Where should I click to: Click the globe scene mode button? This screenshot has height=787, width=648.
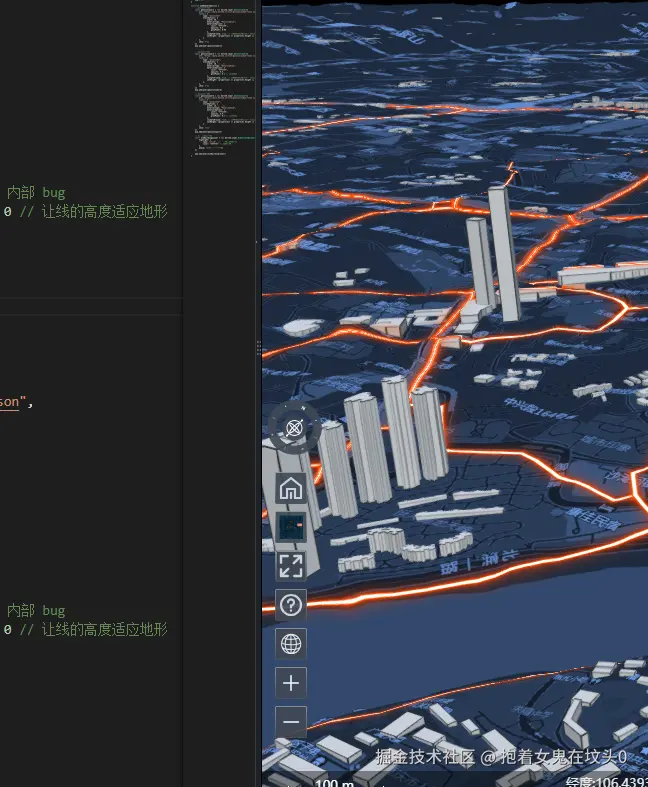(x=291, y=644)
